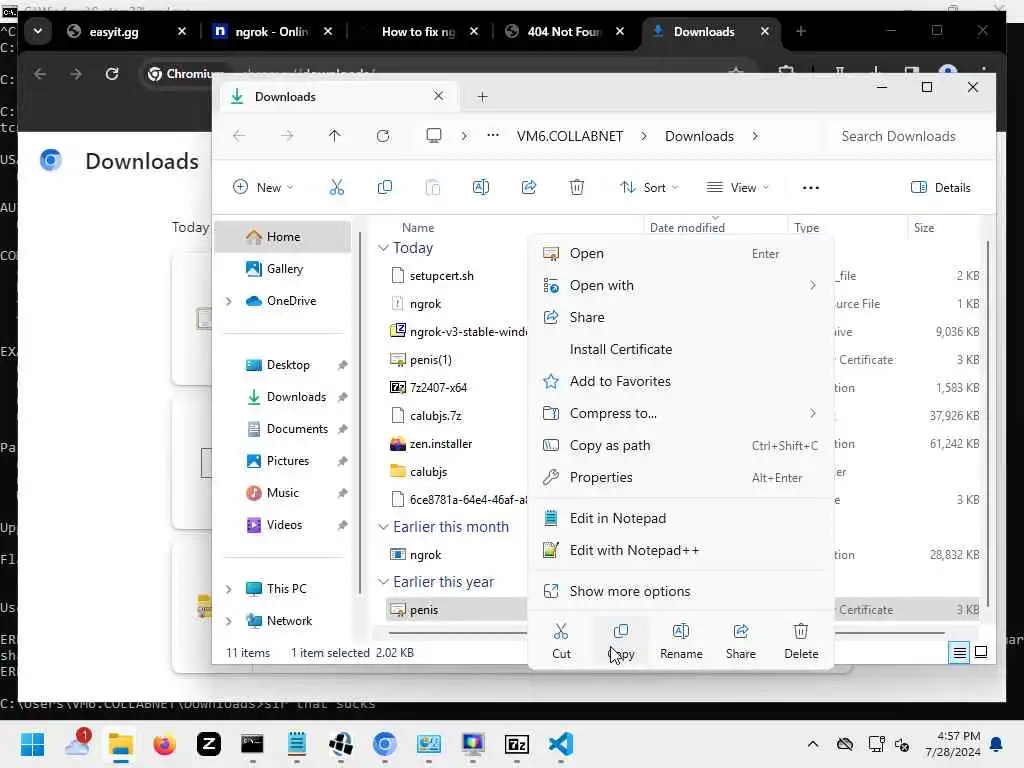Viewport: 1024px width, 768px height.
Task: Open Chromium from the taskbar
Action: tap(385, 744)
